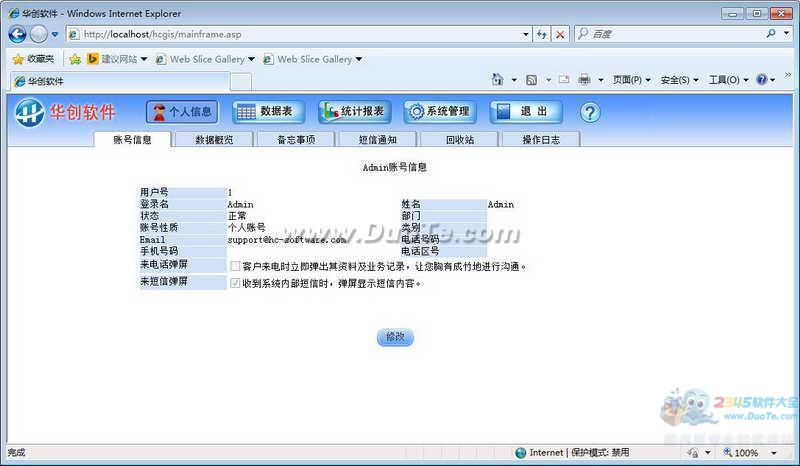Open 统计报表 reports
The image size is (800, 466).
click(x=353, y=112)
